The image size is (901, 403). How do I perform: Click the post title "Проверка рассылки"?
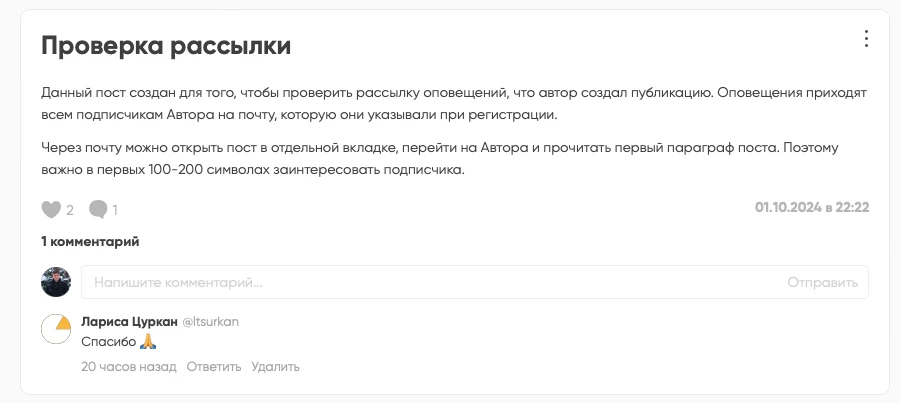tap(166, 45)
